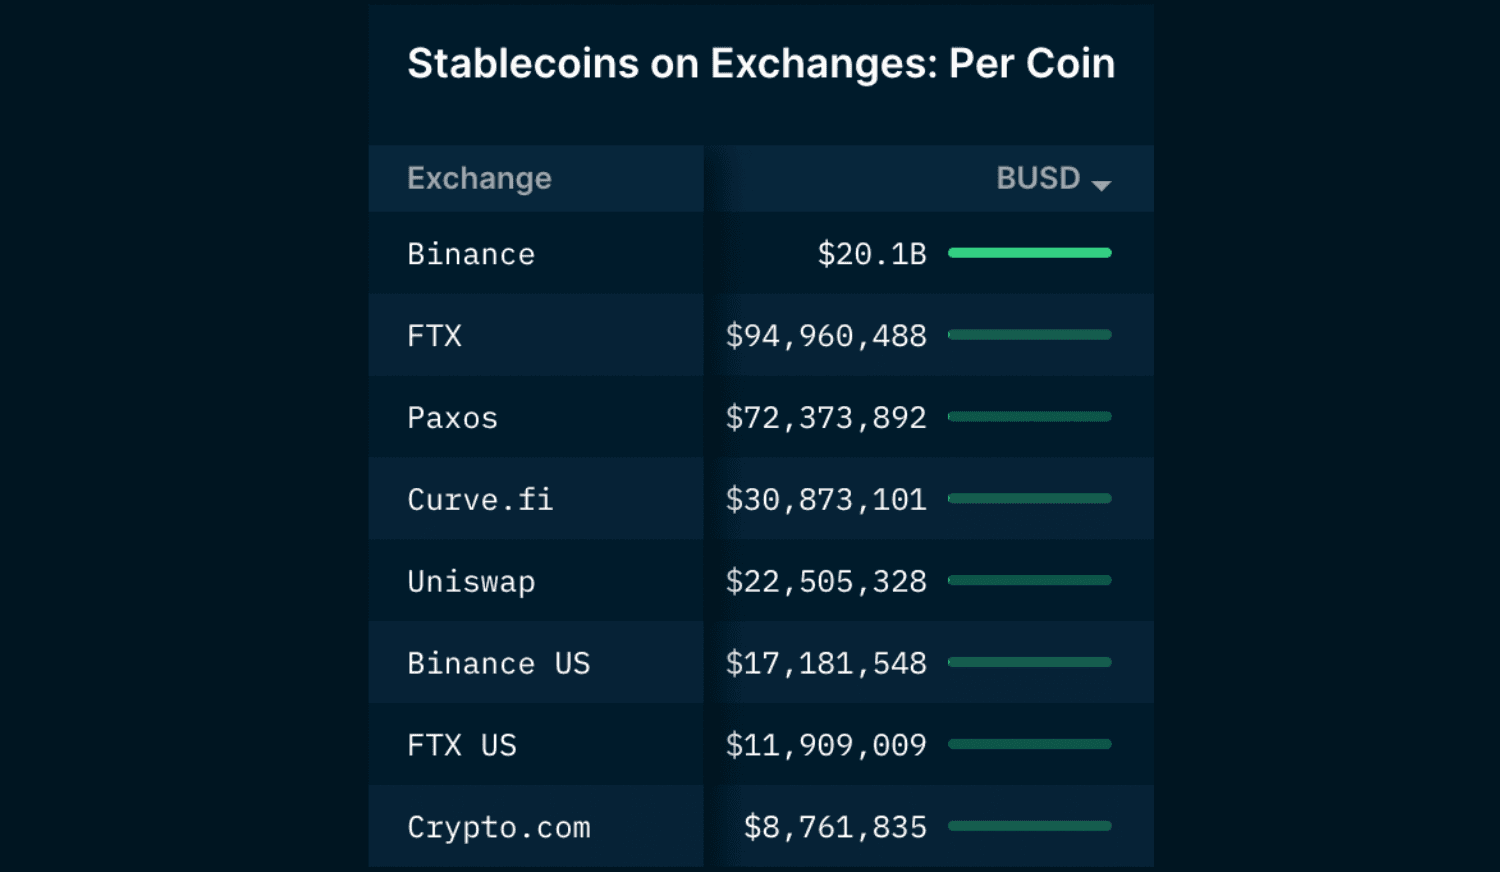Click the FTX balance bar indicator
1500x872 pixels.
point(1030,335)
